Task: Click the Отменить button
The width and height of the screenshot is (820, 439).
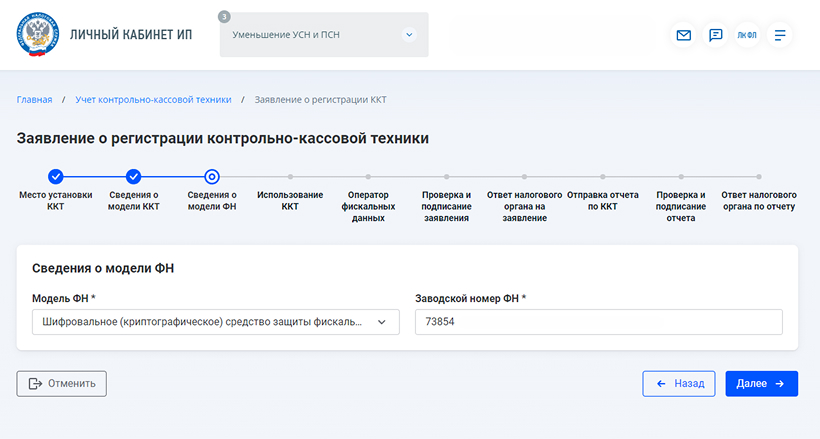Action: tap(62, 383)
